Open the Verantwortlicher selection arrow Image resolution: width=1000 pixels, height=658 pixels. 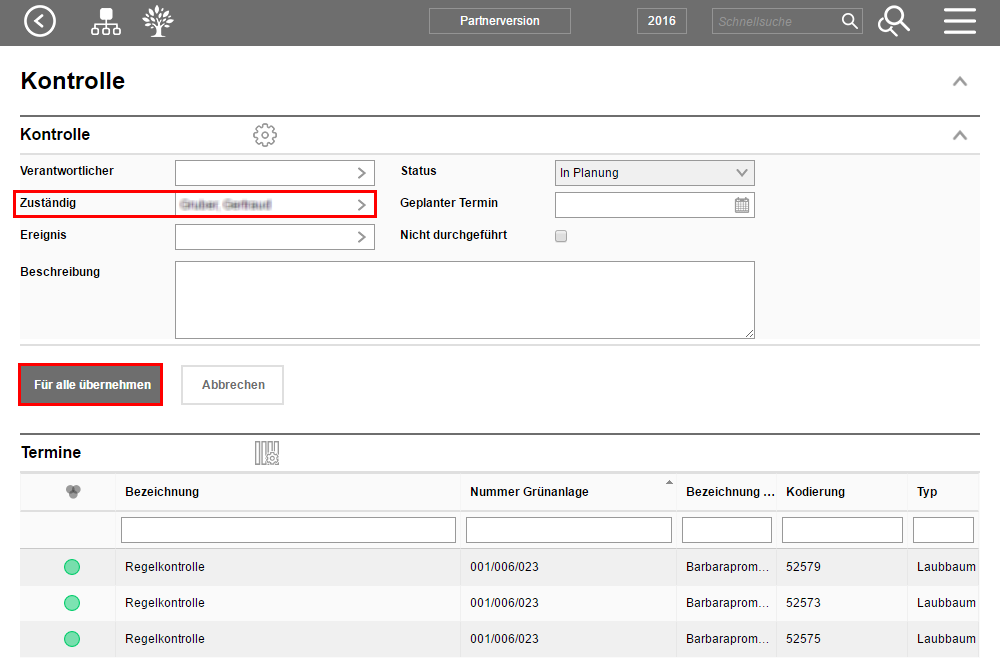pyautogui.click(x=361, y=173)
